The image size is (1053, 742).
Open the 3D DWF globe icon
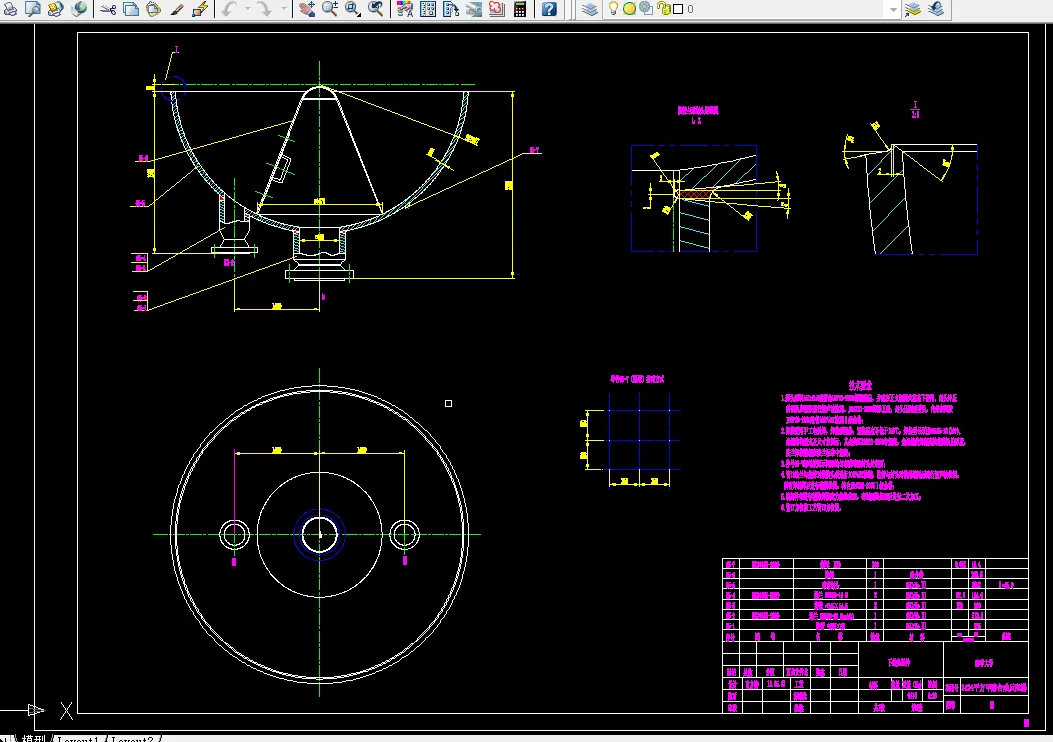click(79, 9)
